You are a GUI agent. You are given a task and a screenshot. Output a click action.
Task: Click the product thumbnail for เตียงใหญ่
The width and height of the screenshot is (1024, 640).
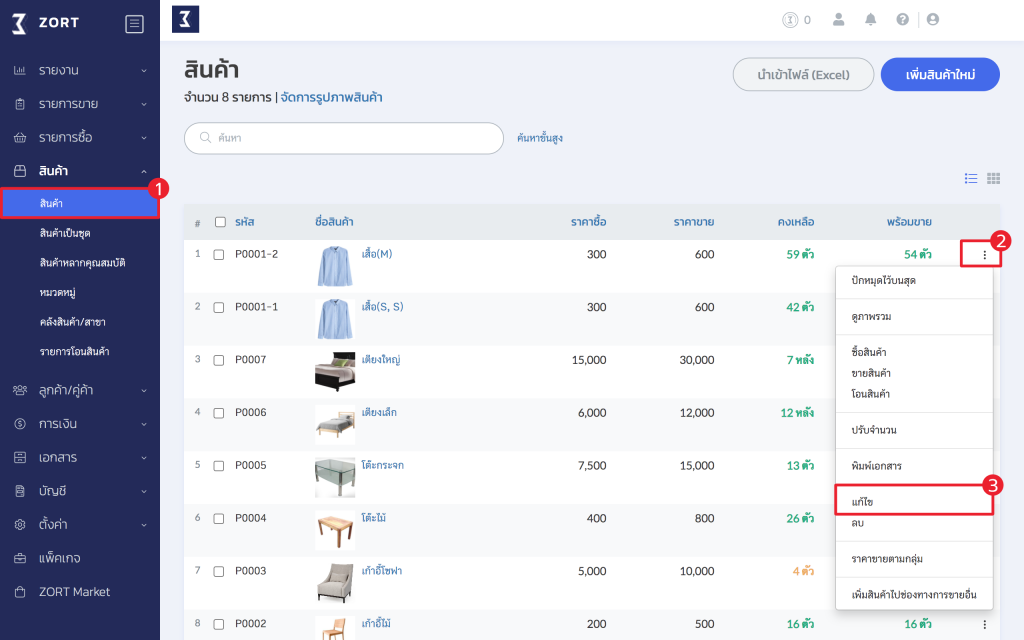334,369
